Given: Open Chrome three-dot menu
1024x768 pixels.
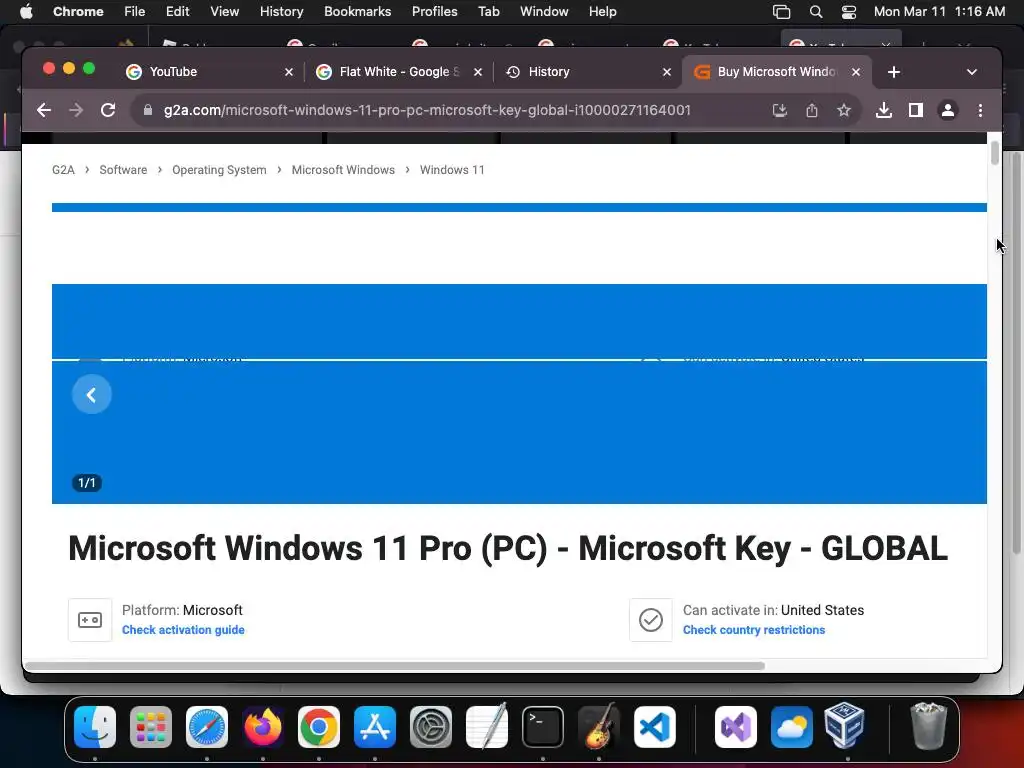Looking at the screenshot, I should point(980,110).
